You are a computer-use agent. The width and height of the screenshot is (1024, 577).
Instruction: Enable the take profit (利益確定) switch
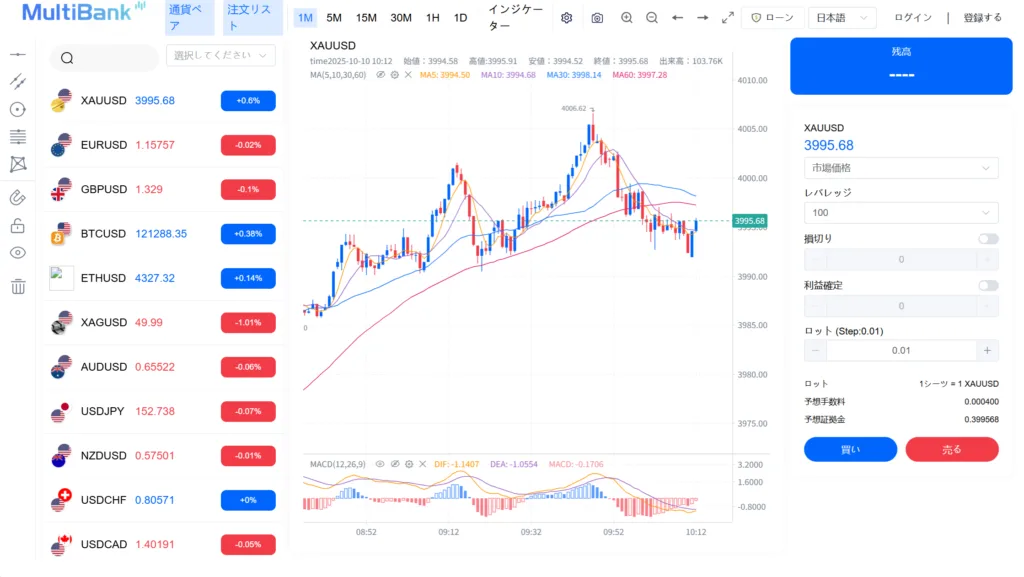(988, 285)
